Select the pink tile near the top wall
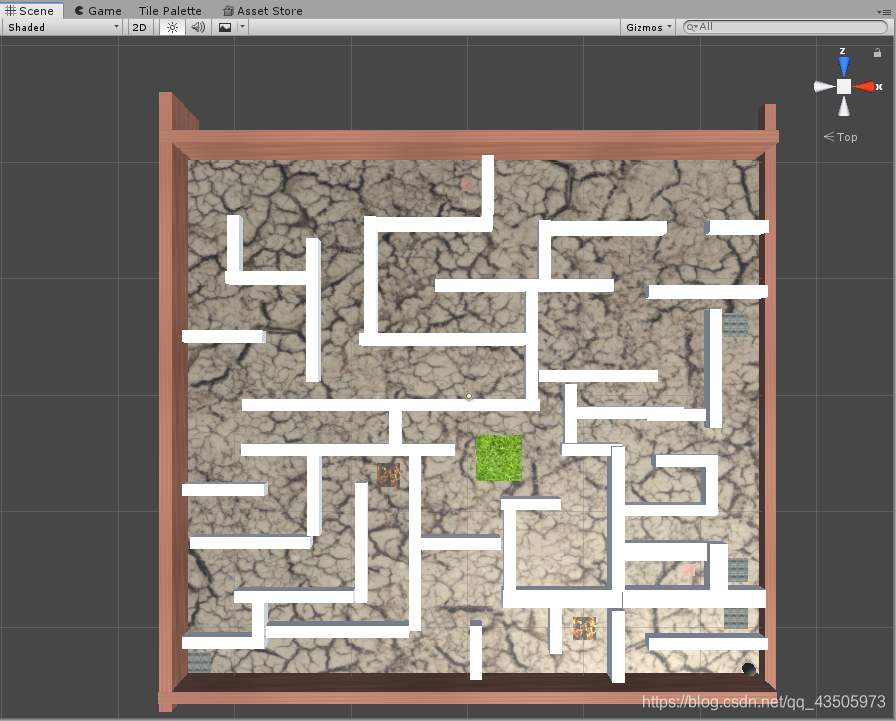896x721 pixels. tap(467, 185)
